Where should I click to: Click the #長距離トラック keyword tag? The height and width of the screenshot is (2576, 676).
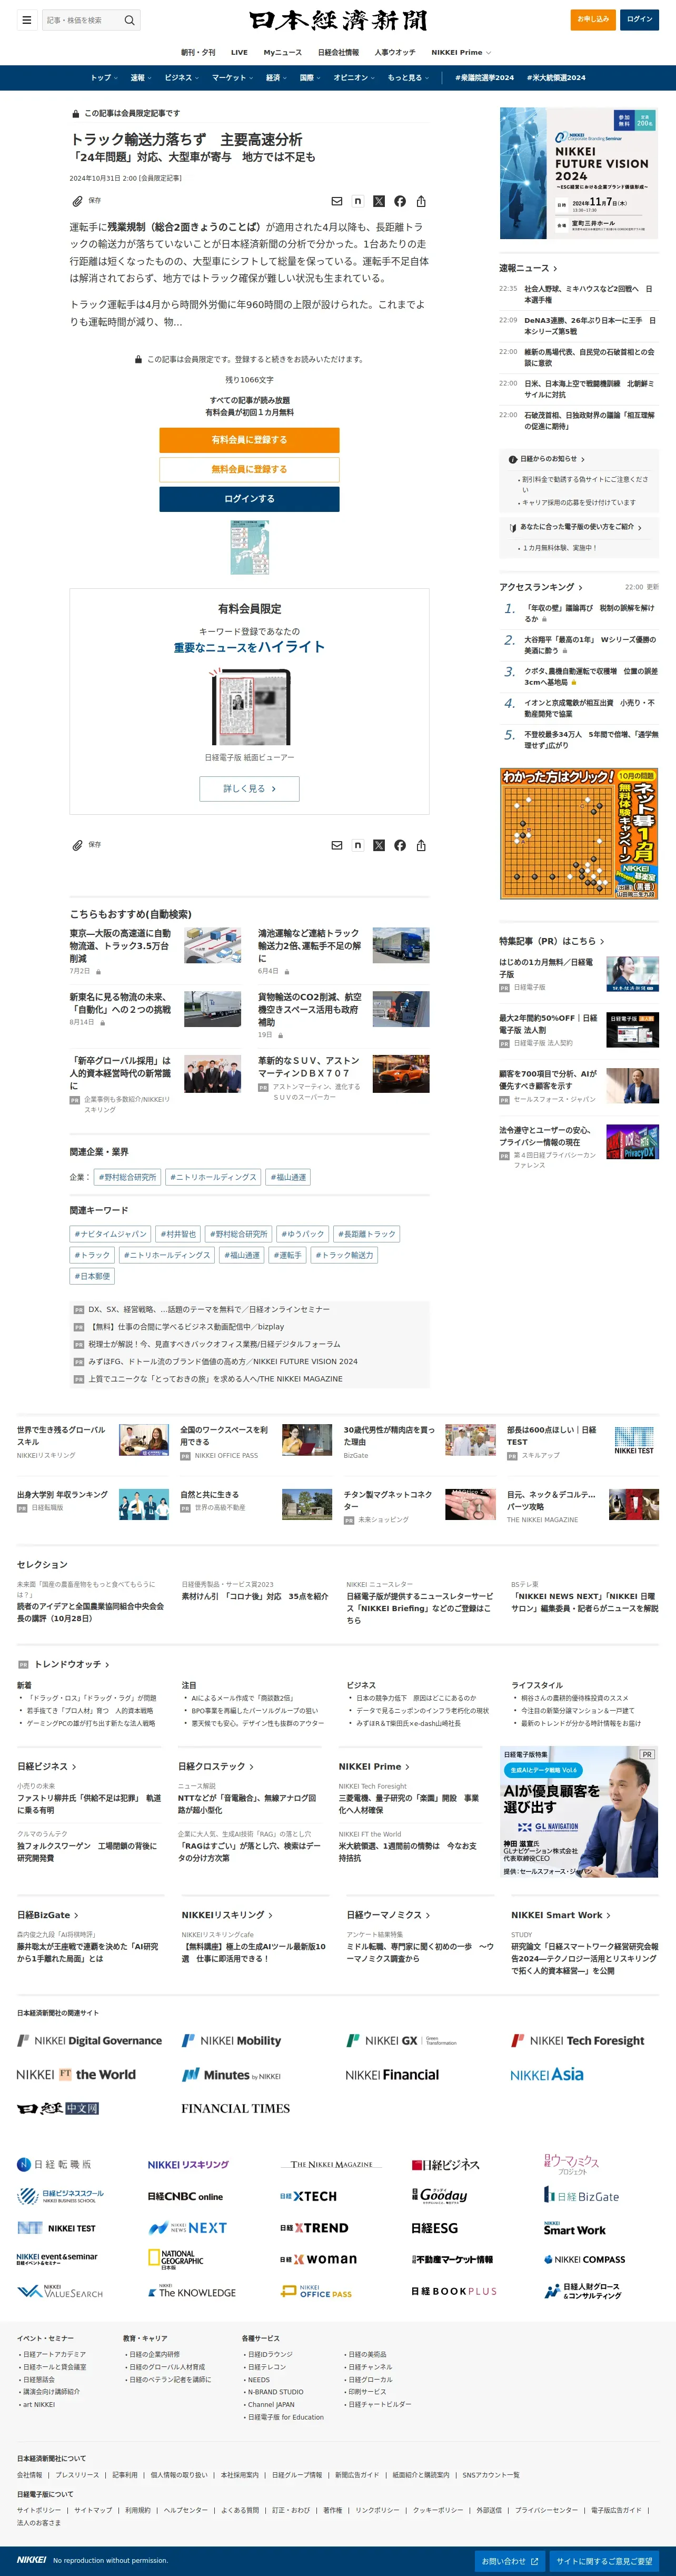(x=367, y=1234)
